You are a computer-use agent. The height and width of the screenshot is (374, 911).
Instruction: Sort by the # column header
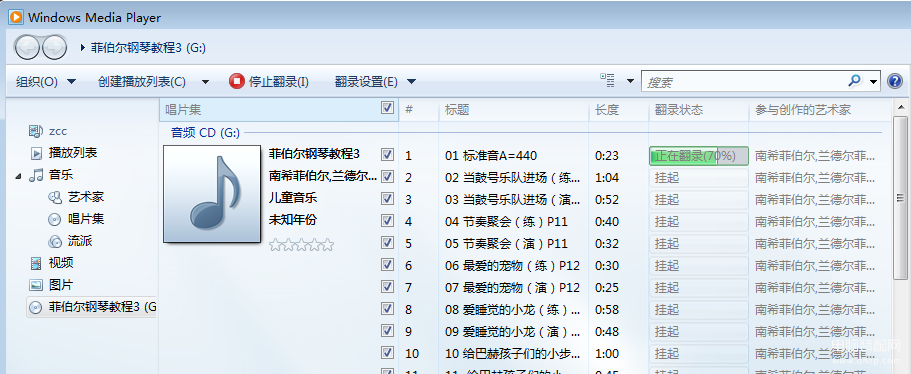coord(419,110)
